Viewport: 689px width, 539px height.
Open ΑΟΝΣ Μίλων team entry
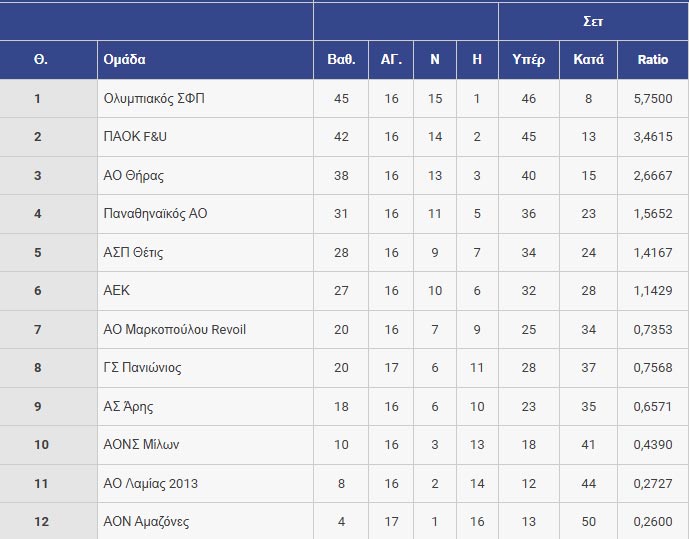coord(141,445)
